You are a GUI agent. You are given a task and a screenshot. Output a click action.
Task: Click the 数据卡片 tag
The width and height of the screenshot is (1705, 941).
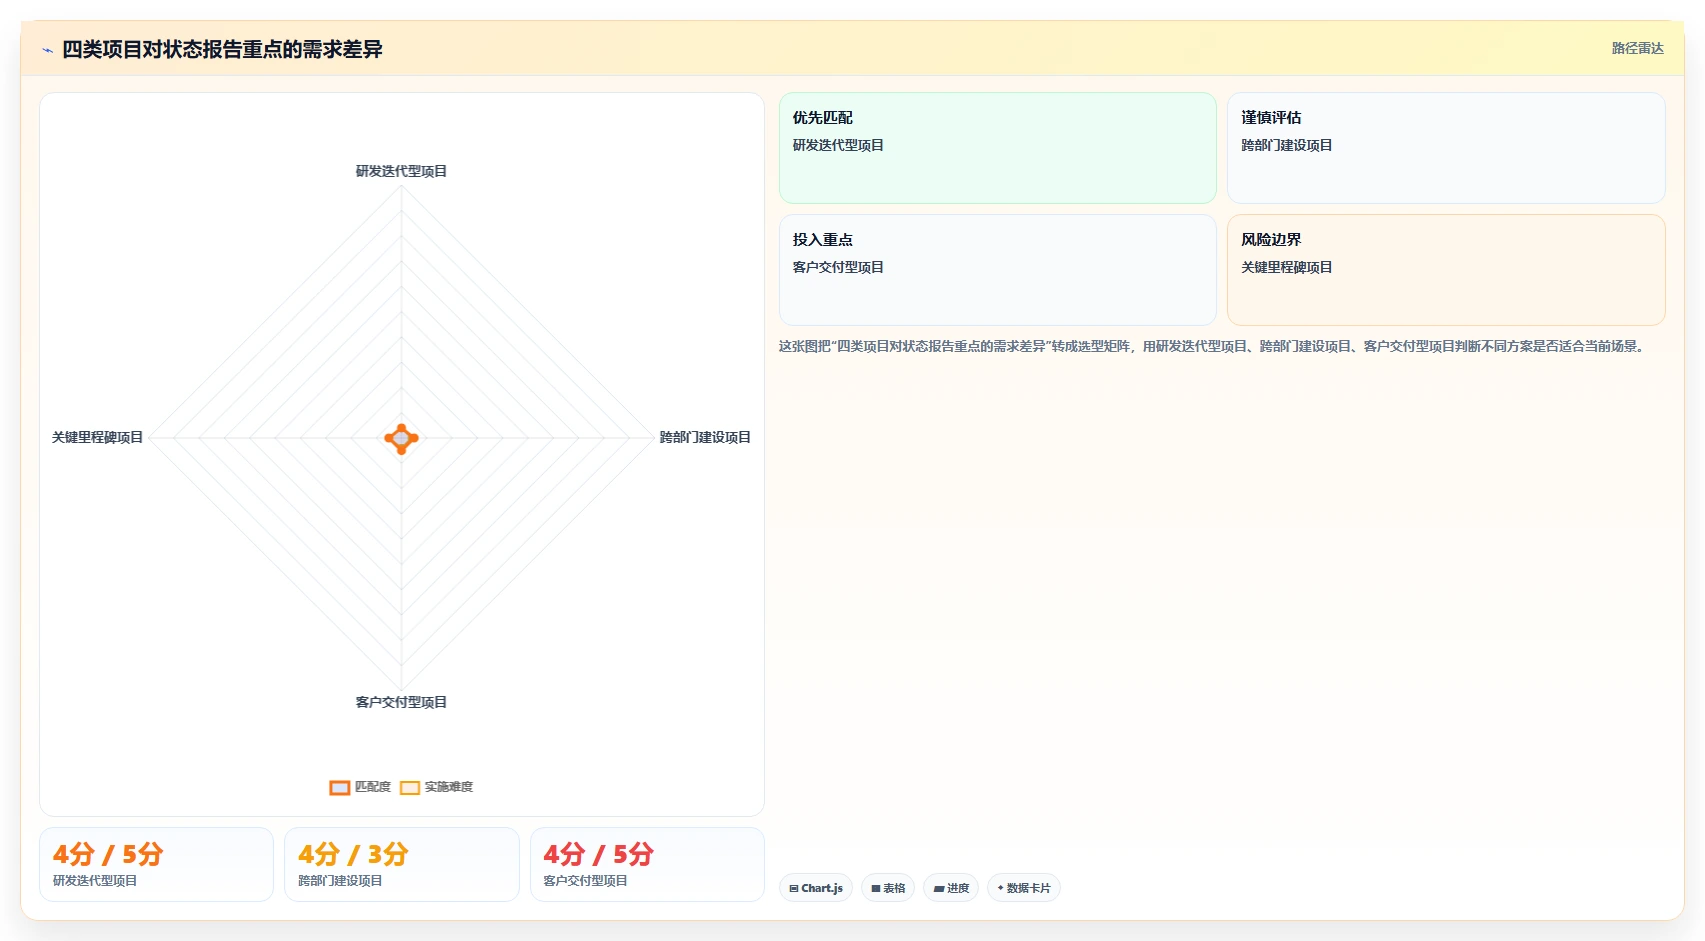1023,888
